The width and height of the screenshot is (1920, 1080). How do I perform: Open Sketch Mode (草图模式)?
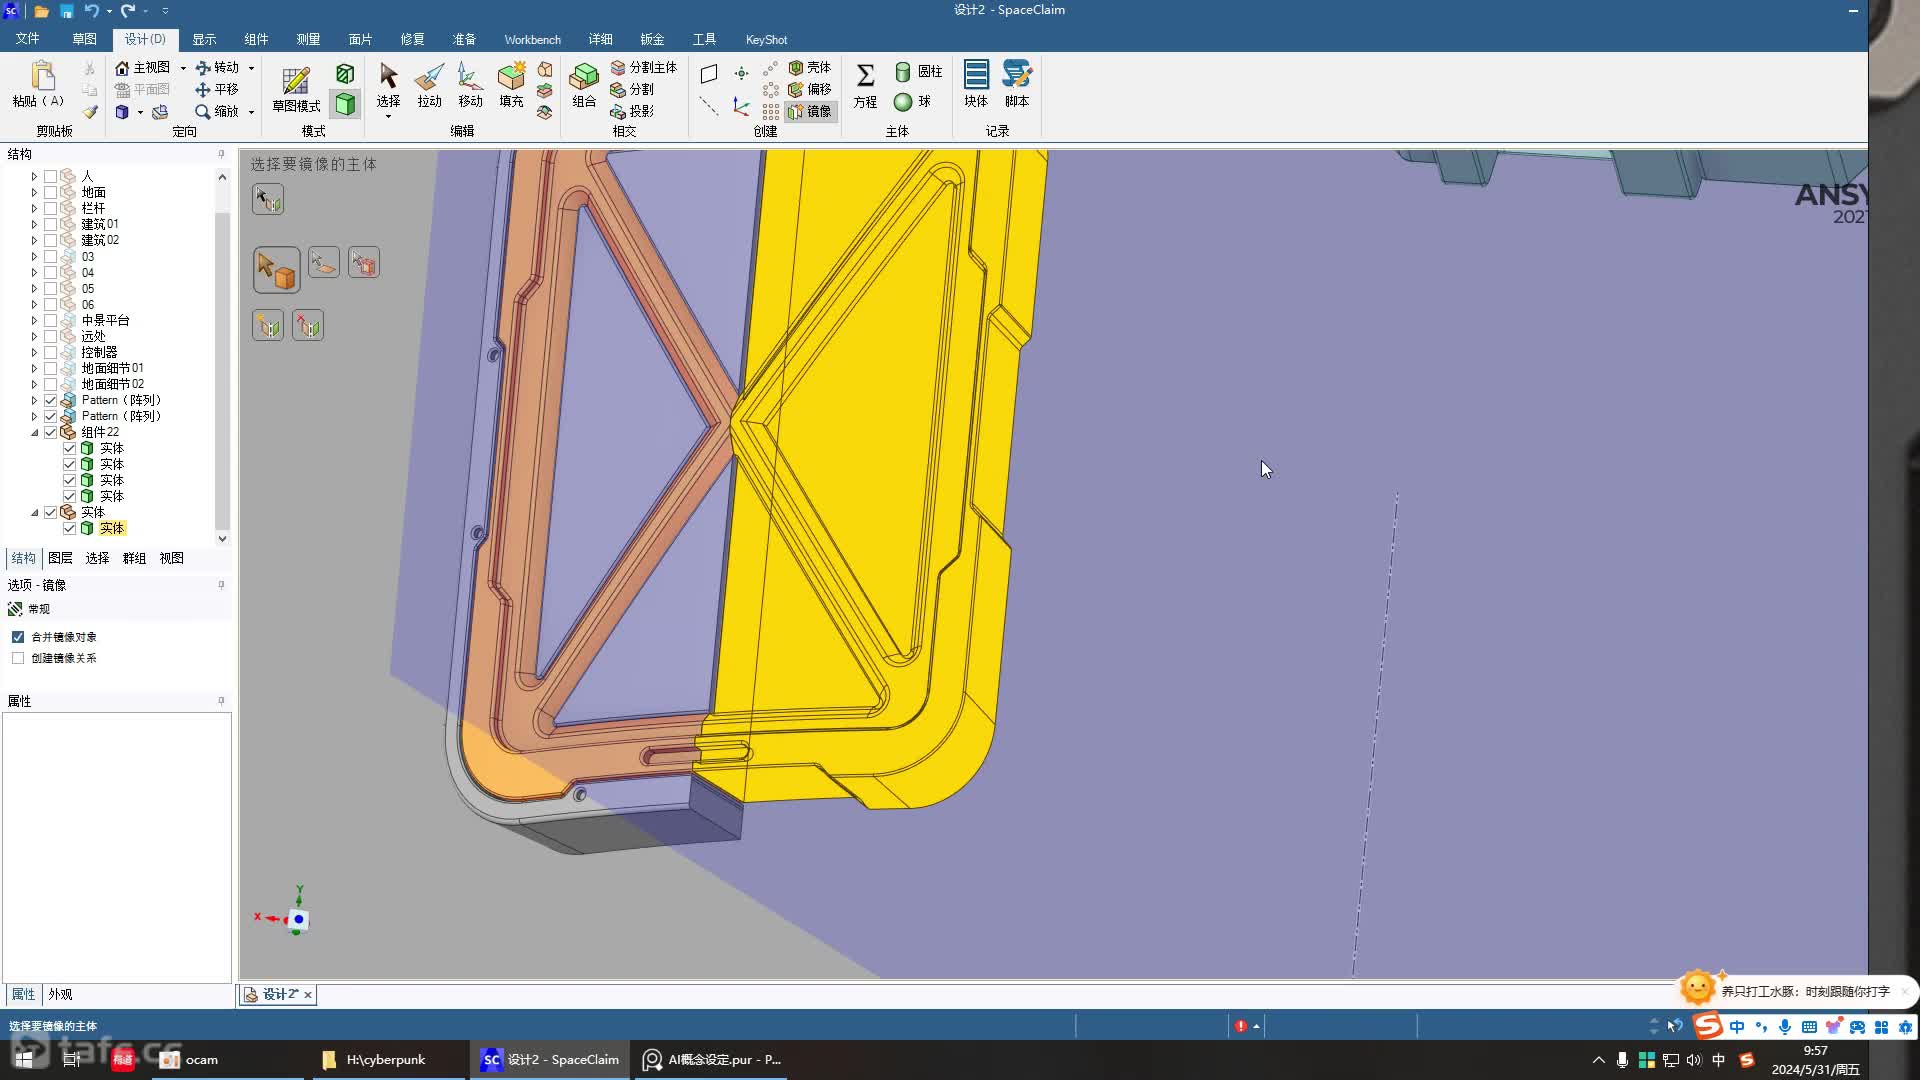pos(296,89)
